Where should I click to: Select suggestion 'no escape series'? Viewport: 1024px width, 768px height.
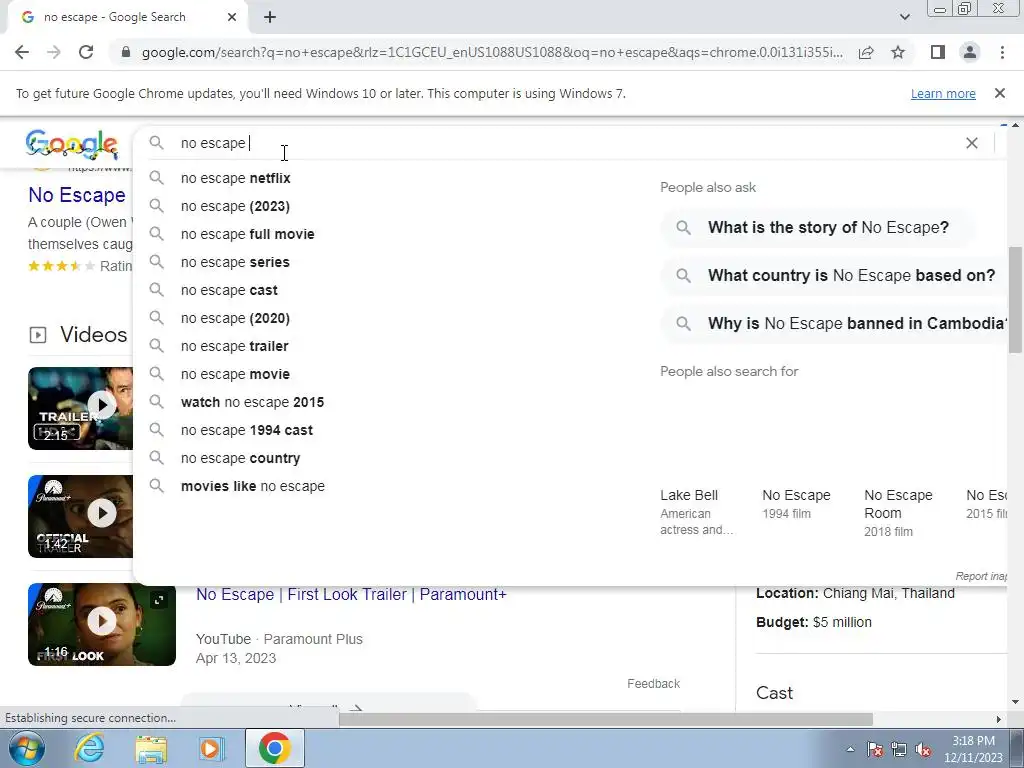[x=235, y=263]
